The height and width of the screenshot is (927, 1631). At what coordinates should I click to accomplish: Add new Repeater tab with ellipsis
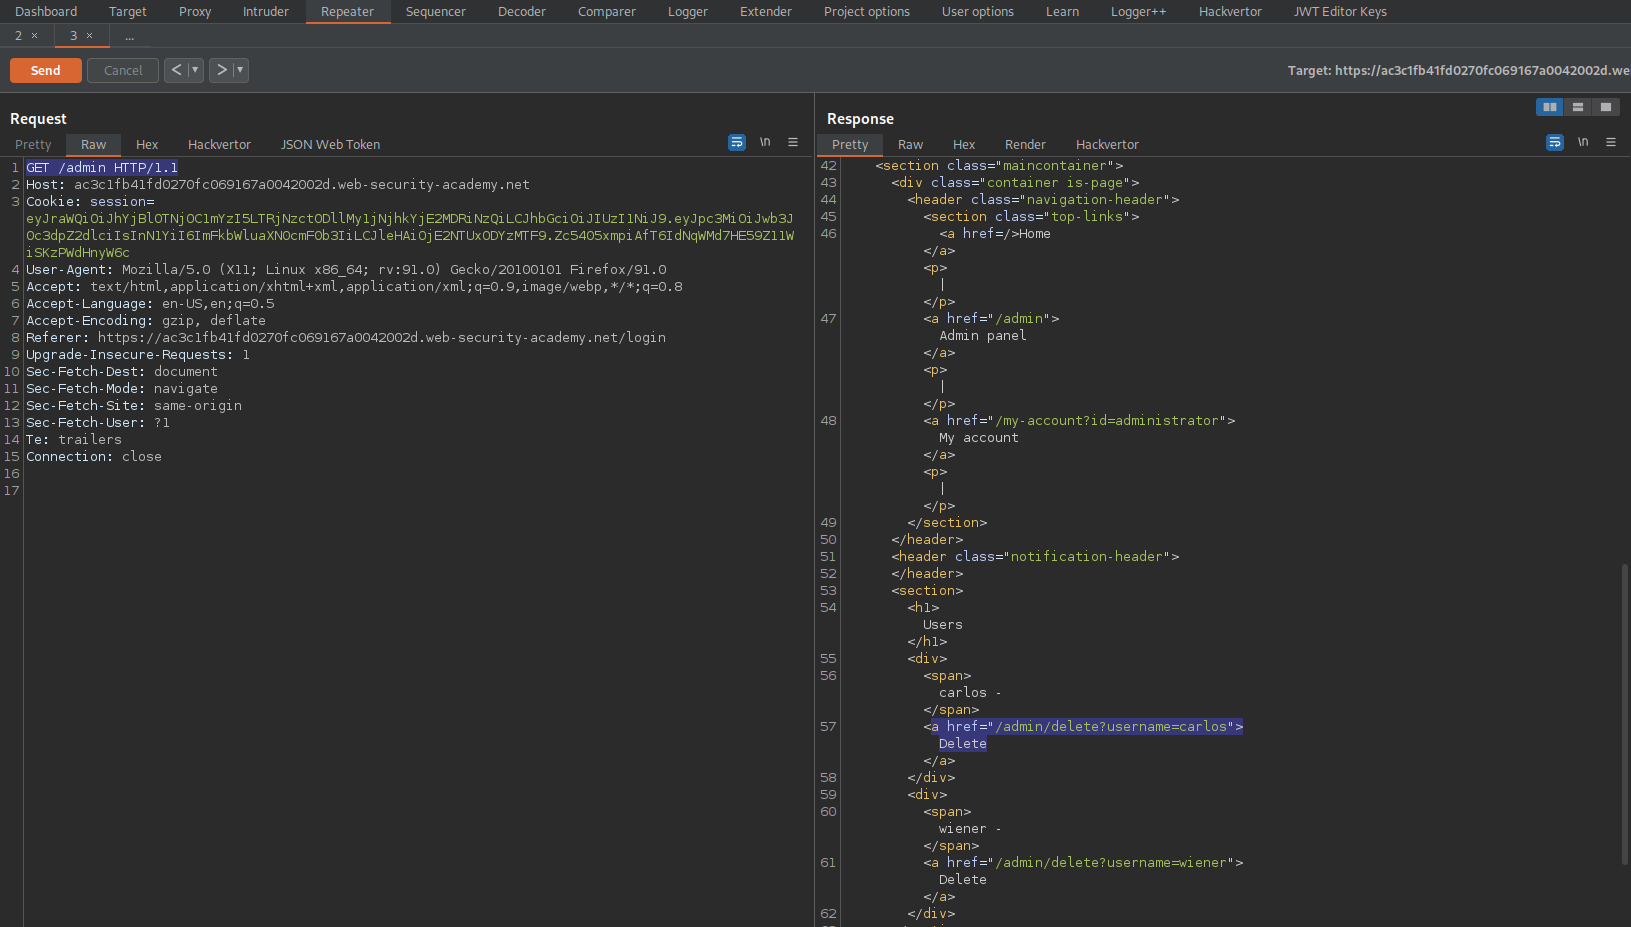point(129,36)
